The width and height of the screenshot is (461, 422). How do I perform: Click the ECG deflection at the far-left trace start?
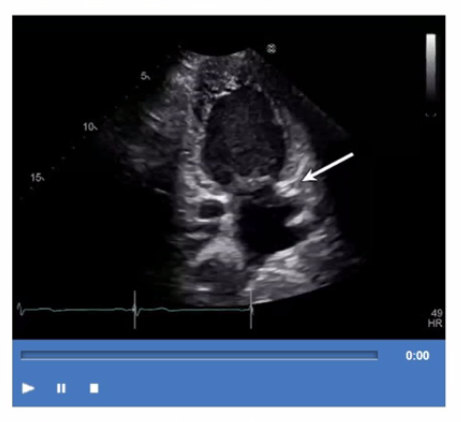pos(21,309)
